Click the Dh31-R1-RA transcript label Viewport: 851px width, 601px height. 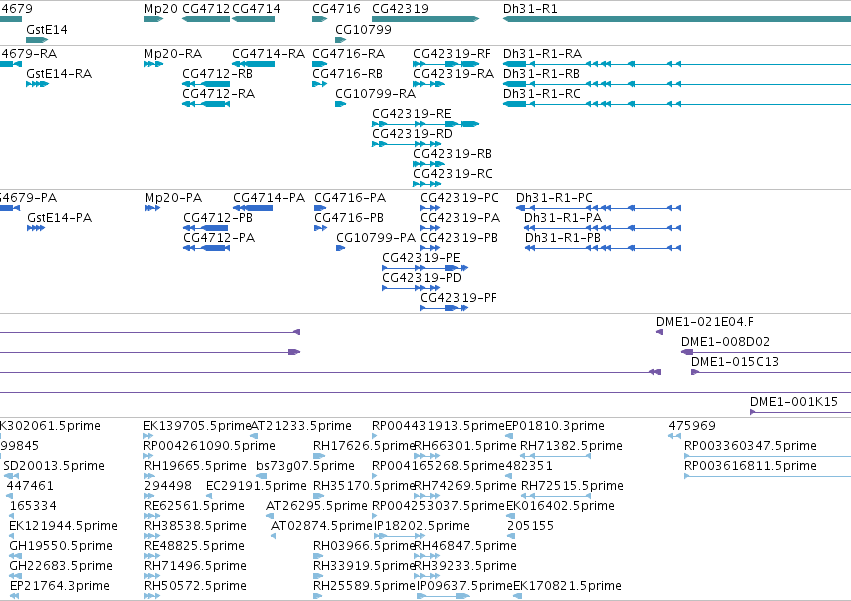543,54
